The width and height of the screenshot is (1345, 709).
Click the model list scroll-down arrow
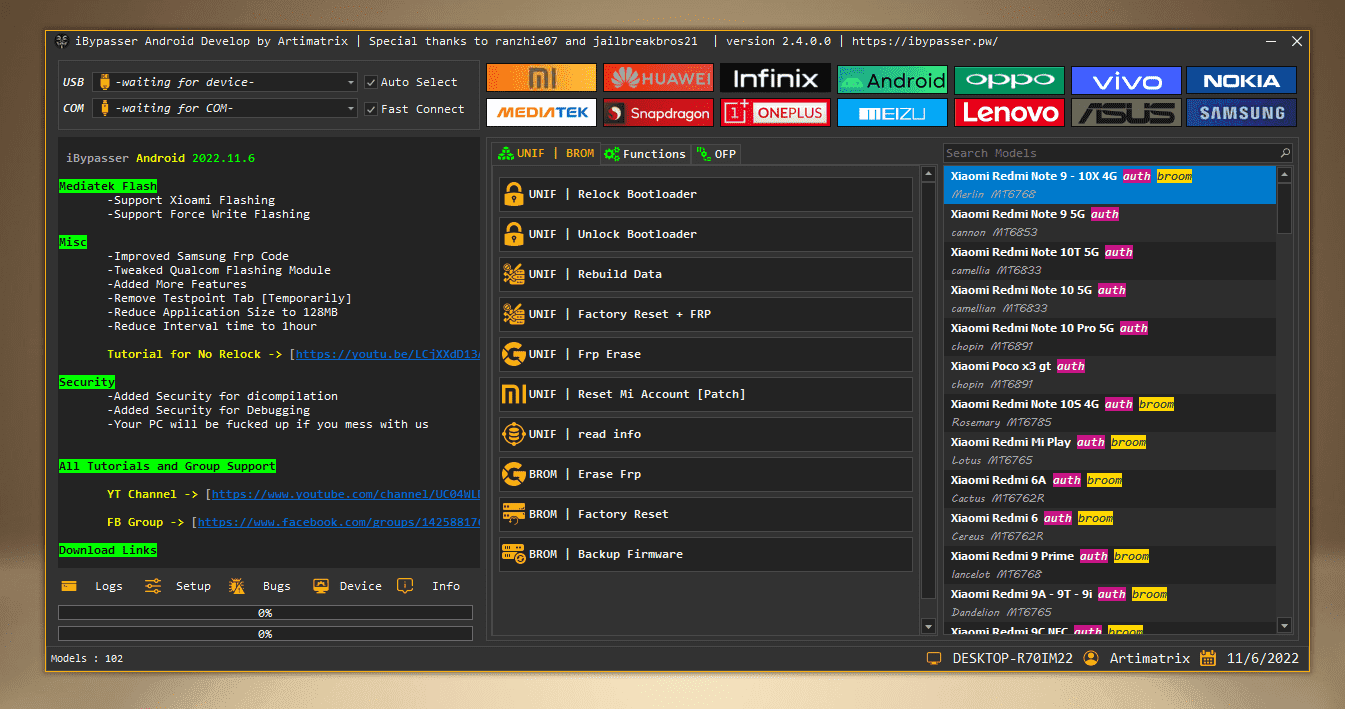click(1285, 626)
